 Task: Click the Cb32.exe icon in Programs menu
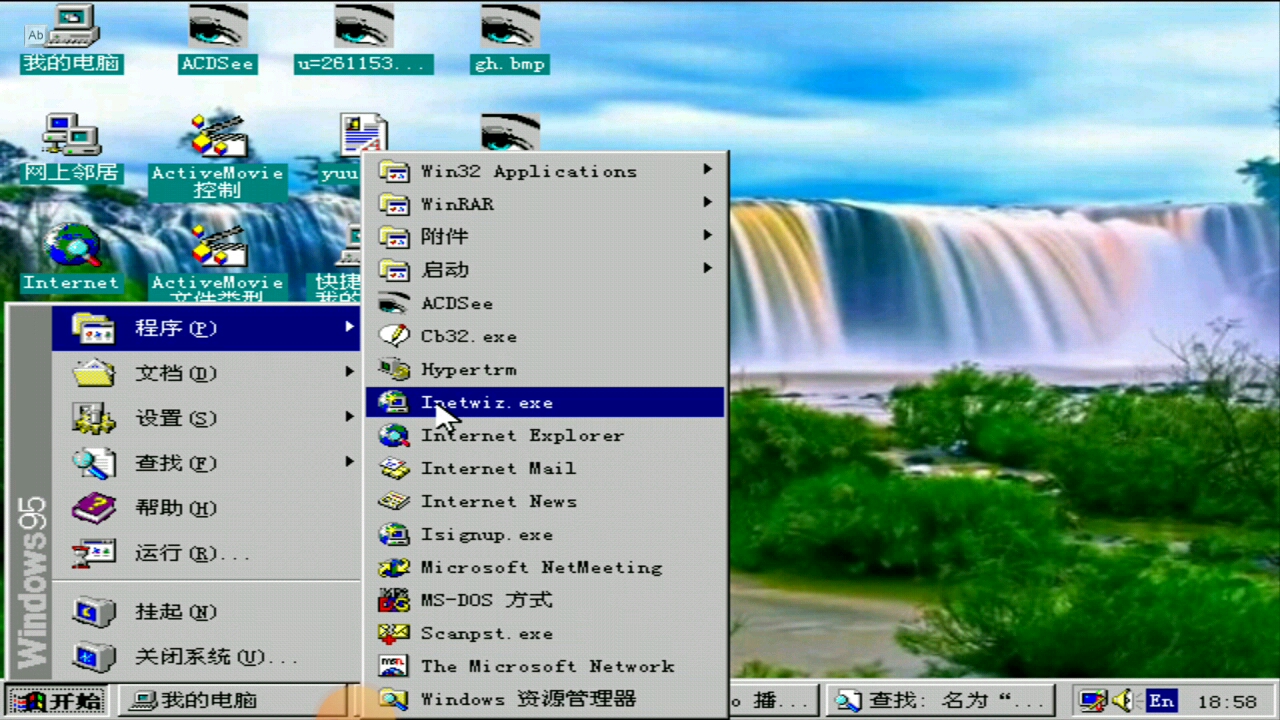(x=394, y=336)
